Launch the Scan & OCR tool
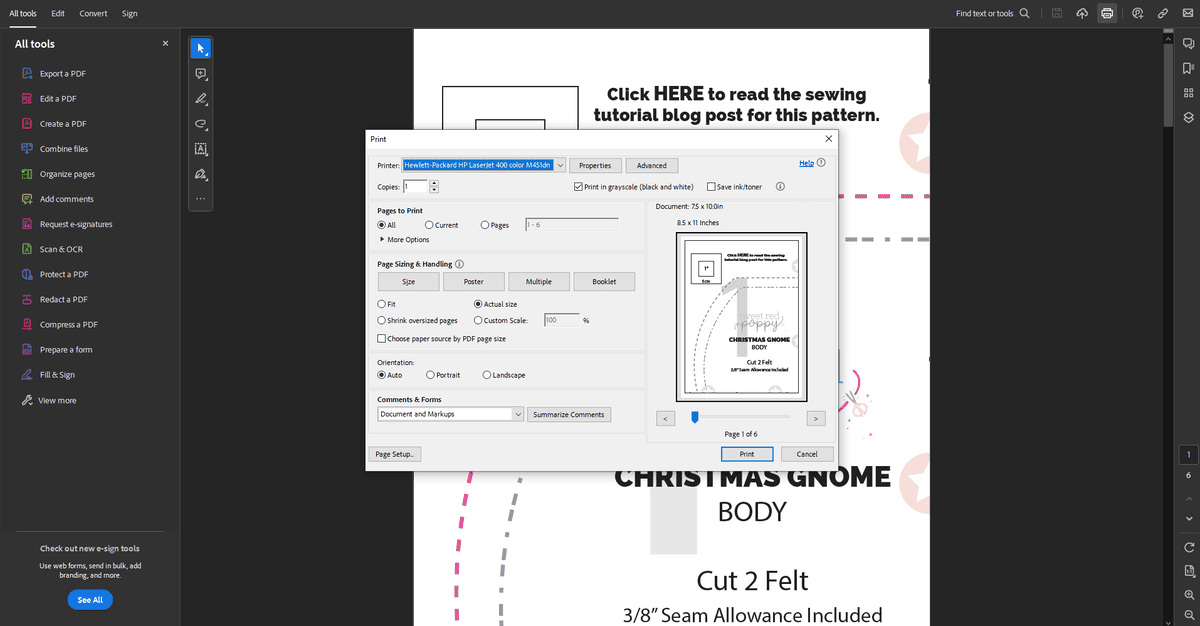 pyautogui.click(x=61, y=249)
